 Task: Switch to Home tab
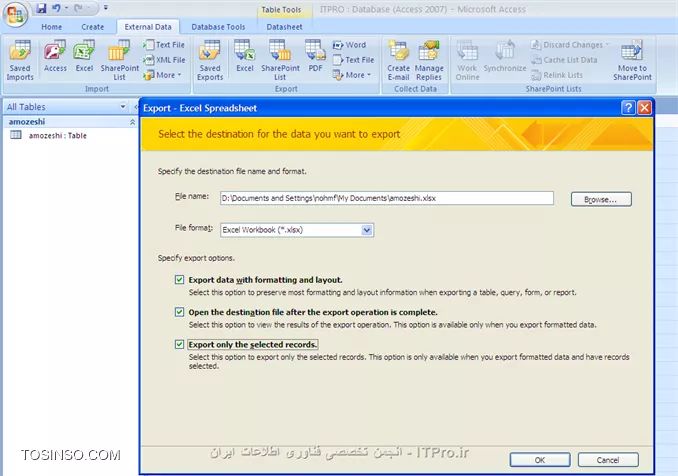click(51, 27)
